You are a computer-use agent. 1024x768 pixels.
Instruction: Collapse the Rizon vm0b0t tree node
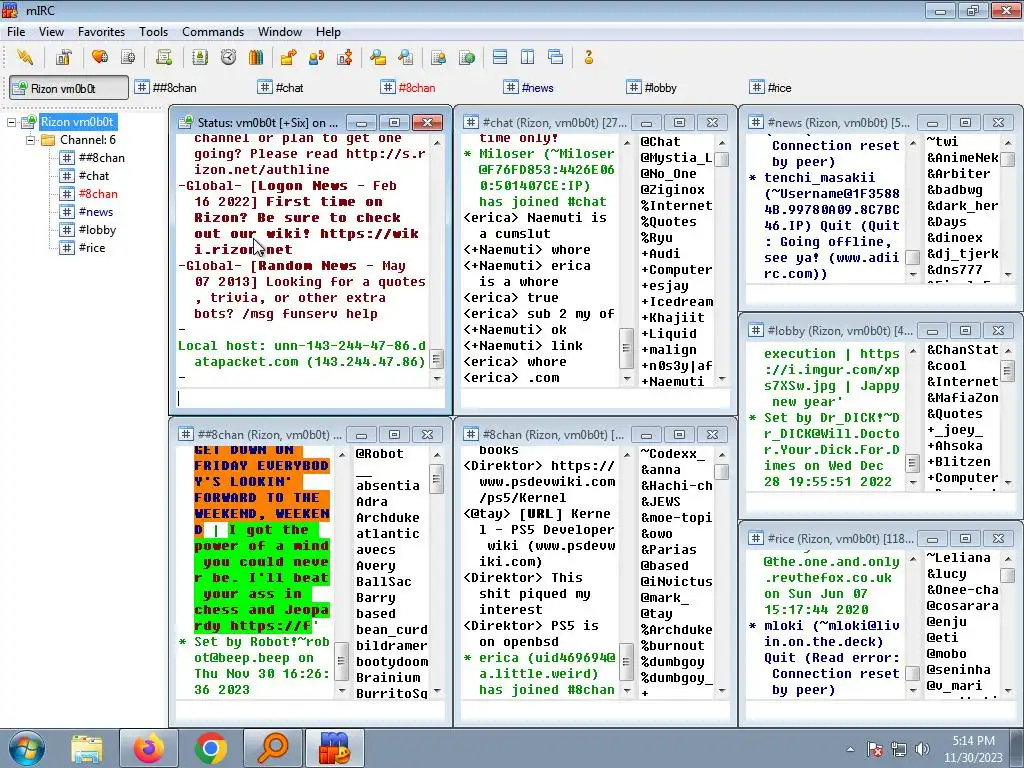coord(11,122)
